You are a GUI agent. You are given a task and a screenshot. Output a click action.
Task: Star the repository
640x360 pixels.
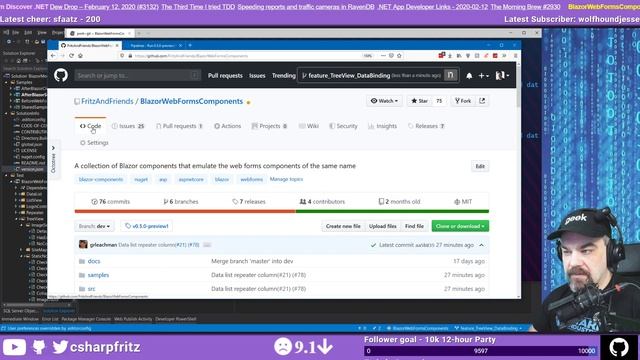419,101
